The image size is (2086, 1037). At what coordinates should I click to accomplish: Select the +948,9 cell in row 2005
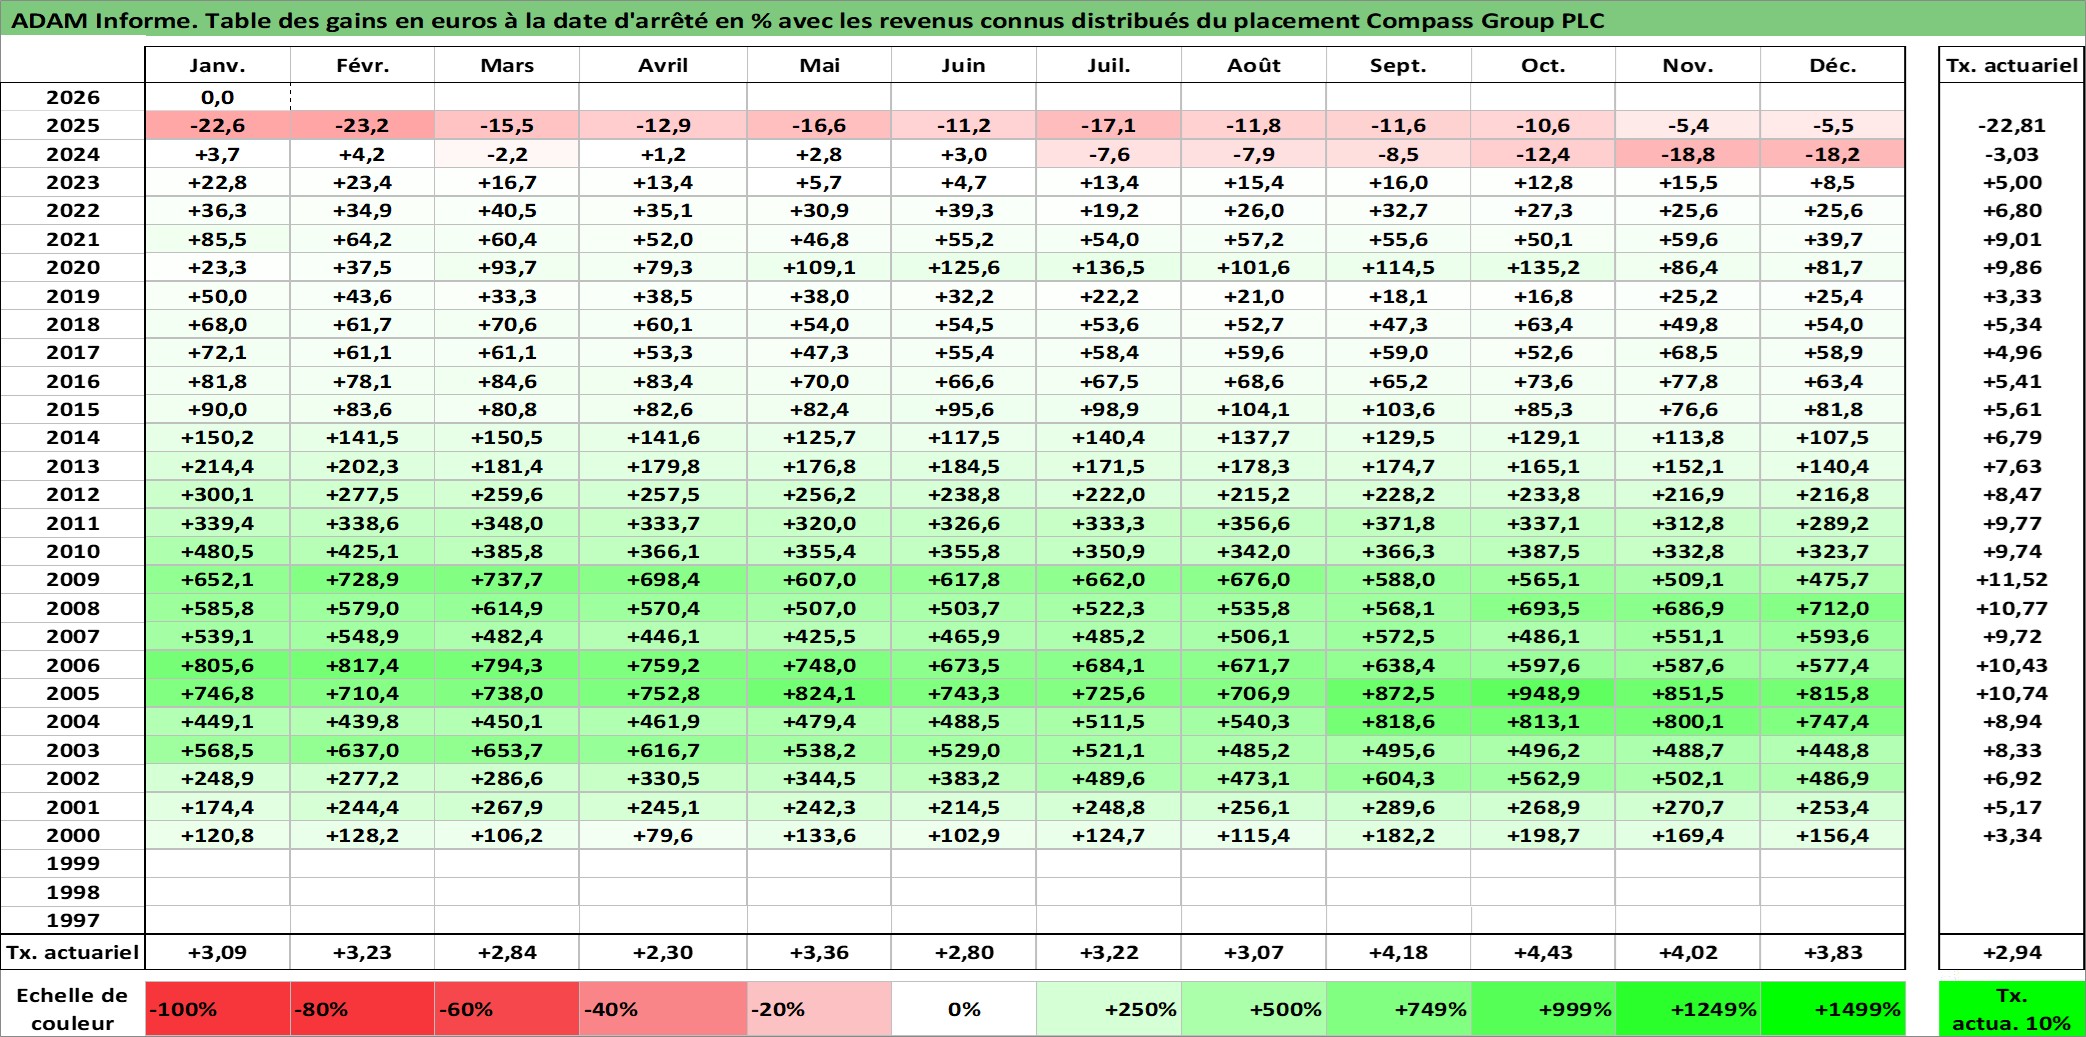click(x=1543, y=693)
